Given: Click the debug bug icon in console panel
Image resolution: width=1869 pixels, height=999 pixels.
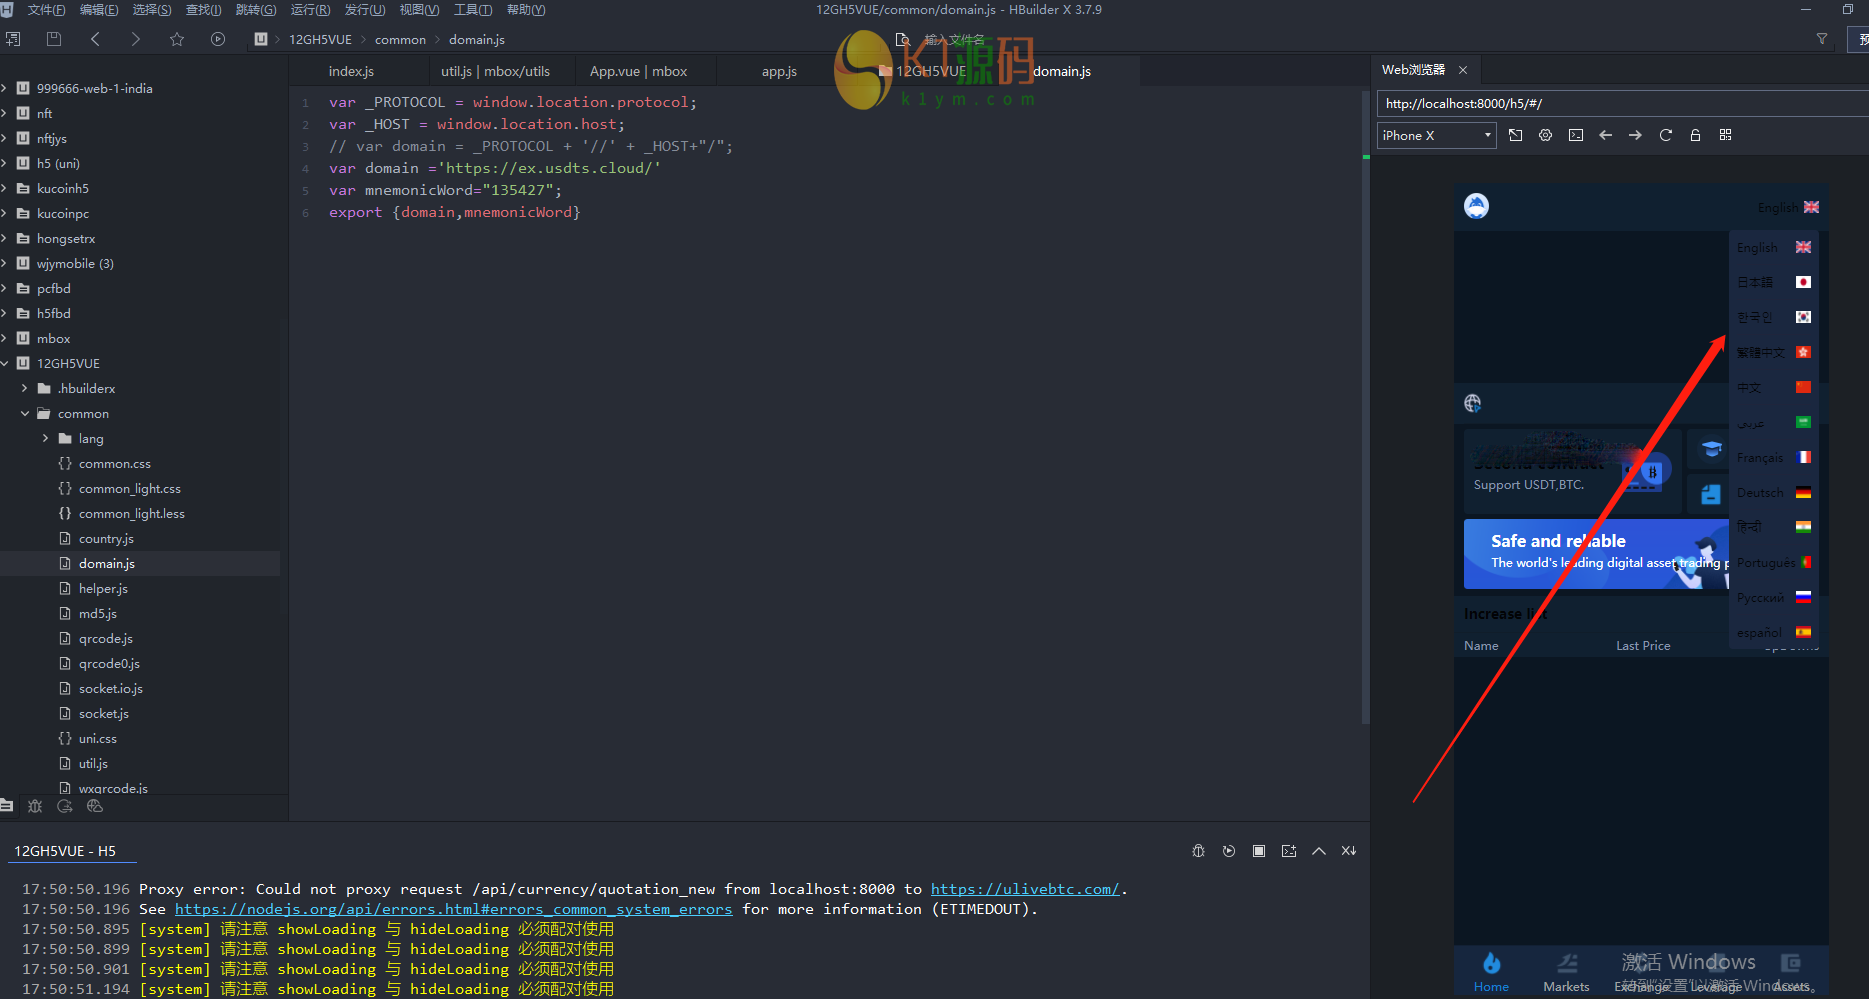Looking at the screenshot, I should (x=1198, y=851).
